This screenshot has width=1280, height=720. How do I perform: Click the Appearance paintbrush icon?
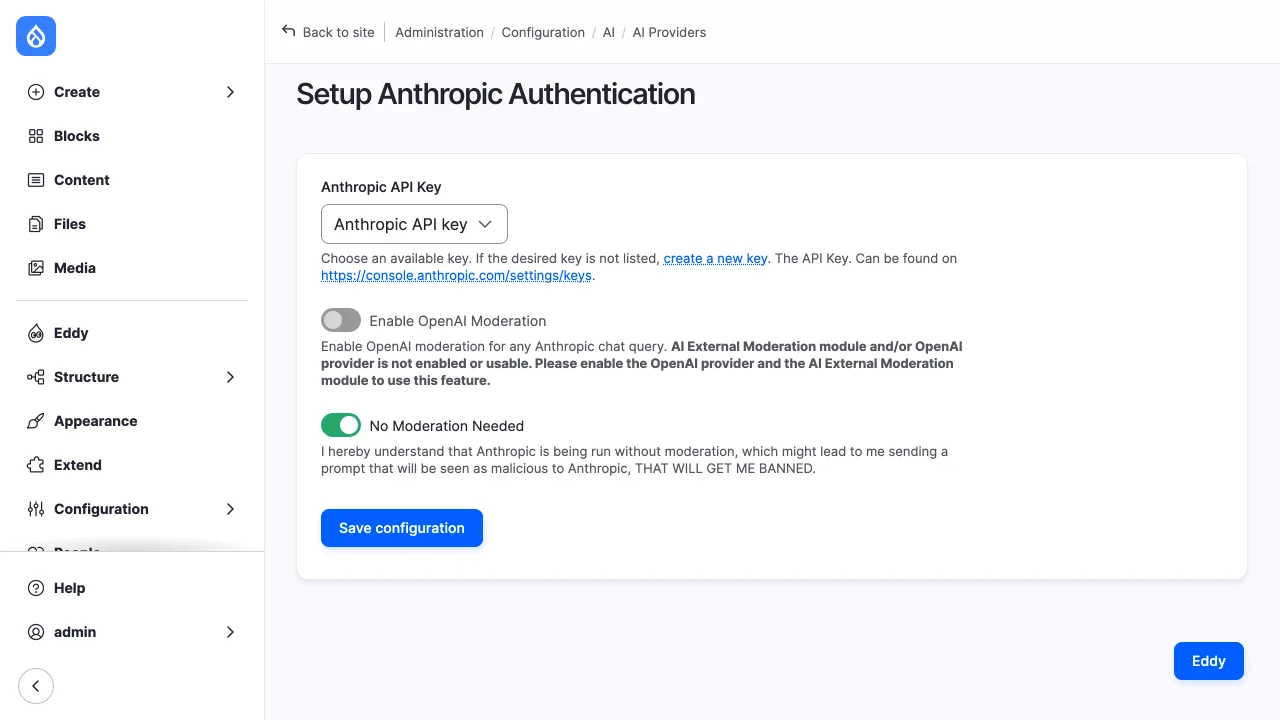coord(36,421)
